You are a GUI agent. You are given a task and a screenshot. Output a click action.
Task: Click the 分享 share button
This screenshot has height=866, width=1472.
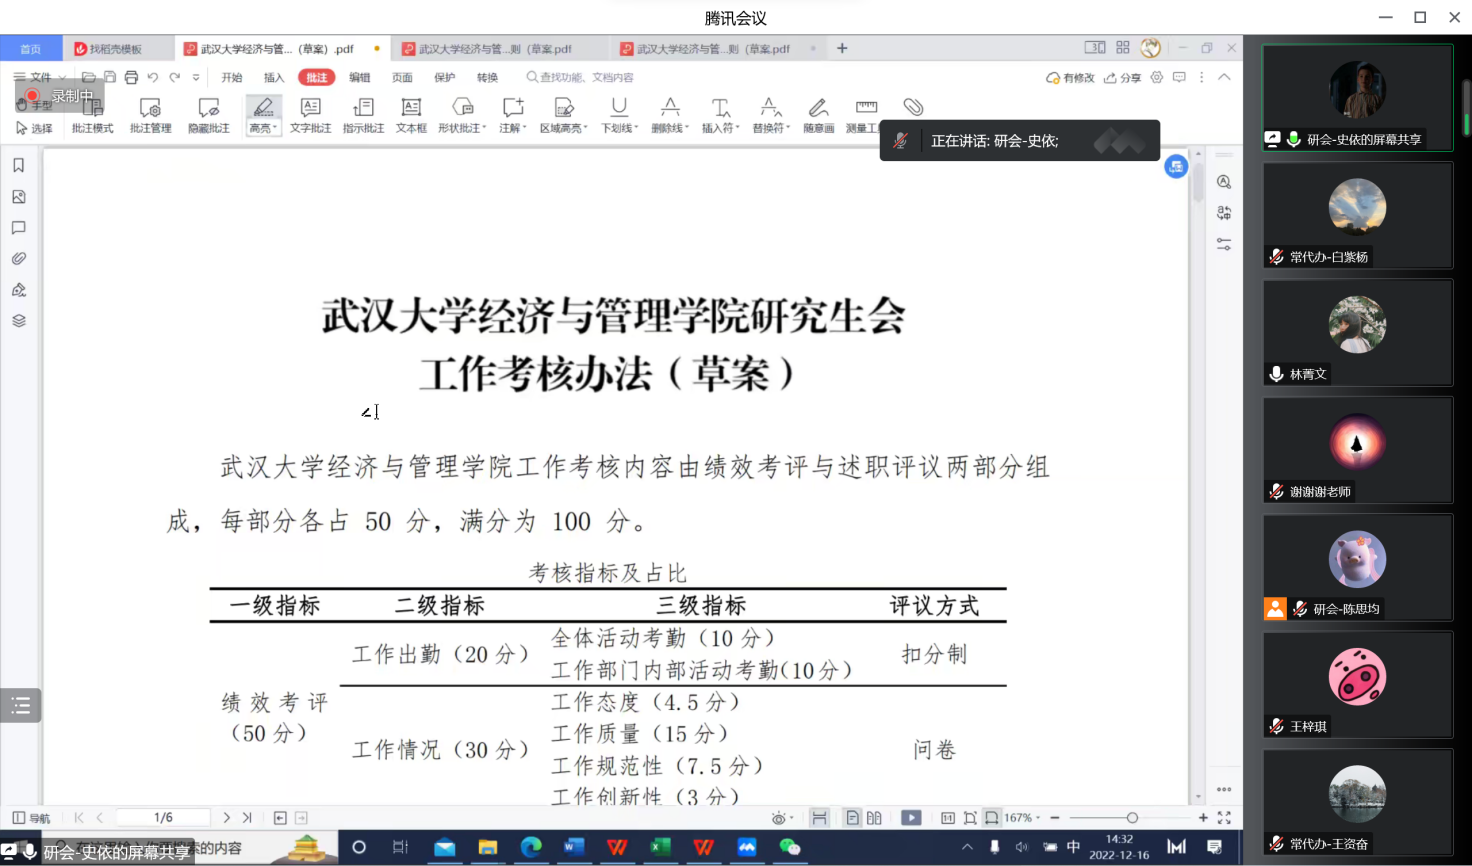1123,77
